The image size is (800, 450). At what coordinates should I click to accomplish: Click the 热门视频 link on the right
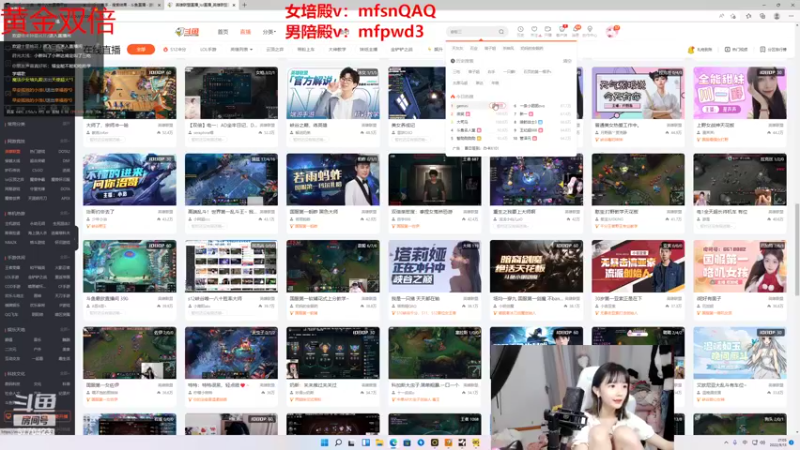tap(736, 49)
